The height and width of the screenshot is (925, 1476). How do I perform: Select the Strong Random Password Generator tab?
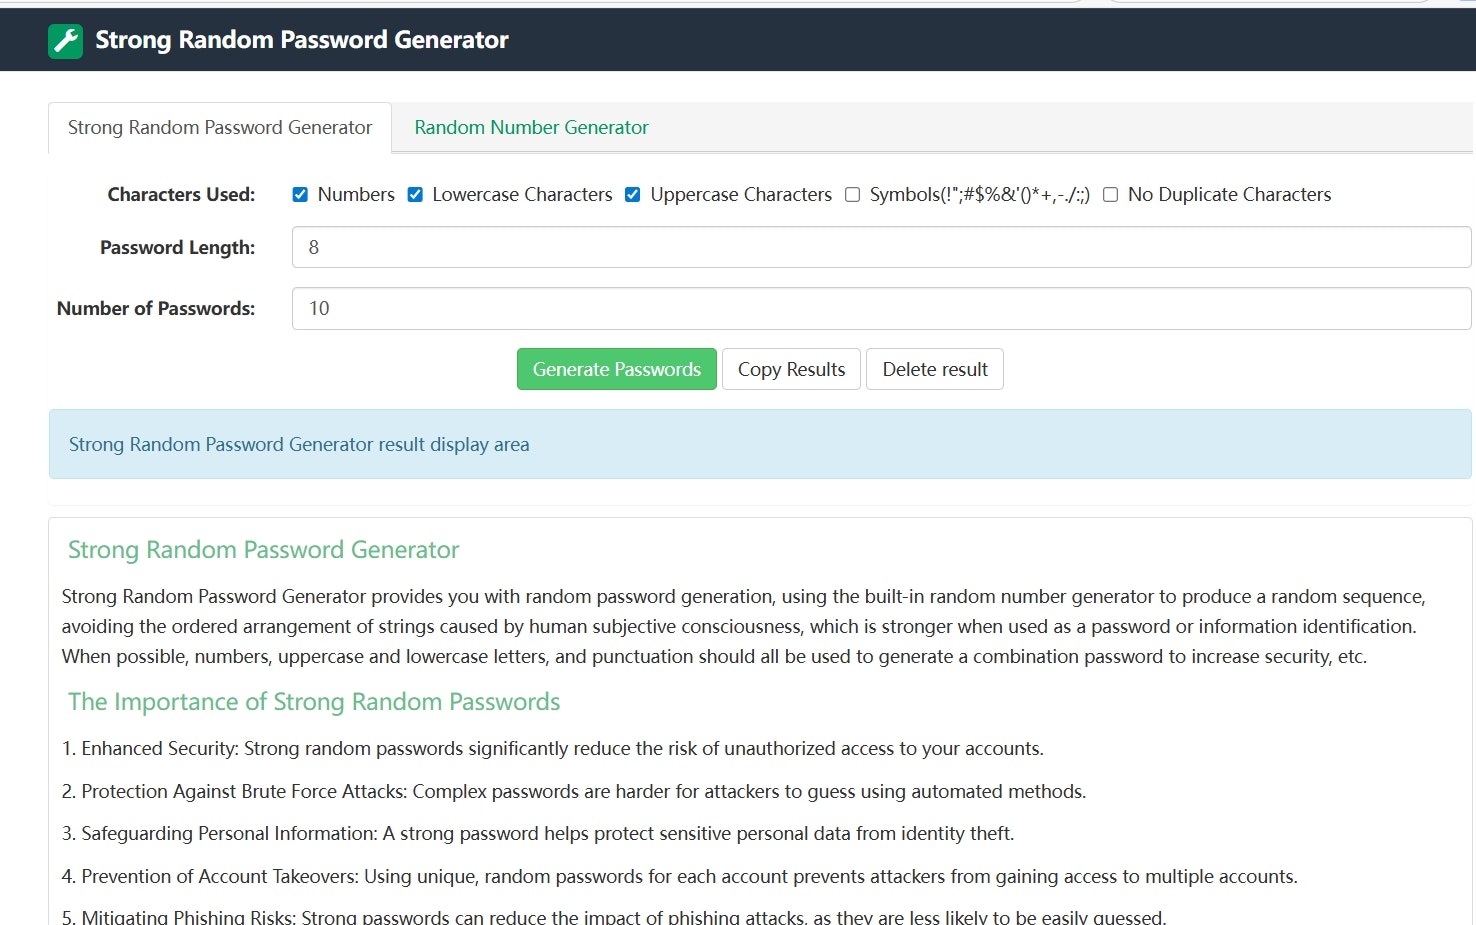point(219,127)
